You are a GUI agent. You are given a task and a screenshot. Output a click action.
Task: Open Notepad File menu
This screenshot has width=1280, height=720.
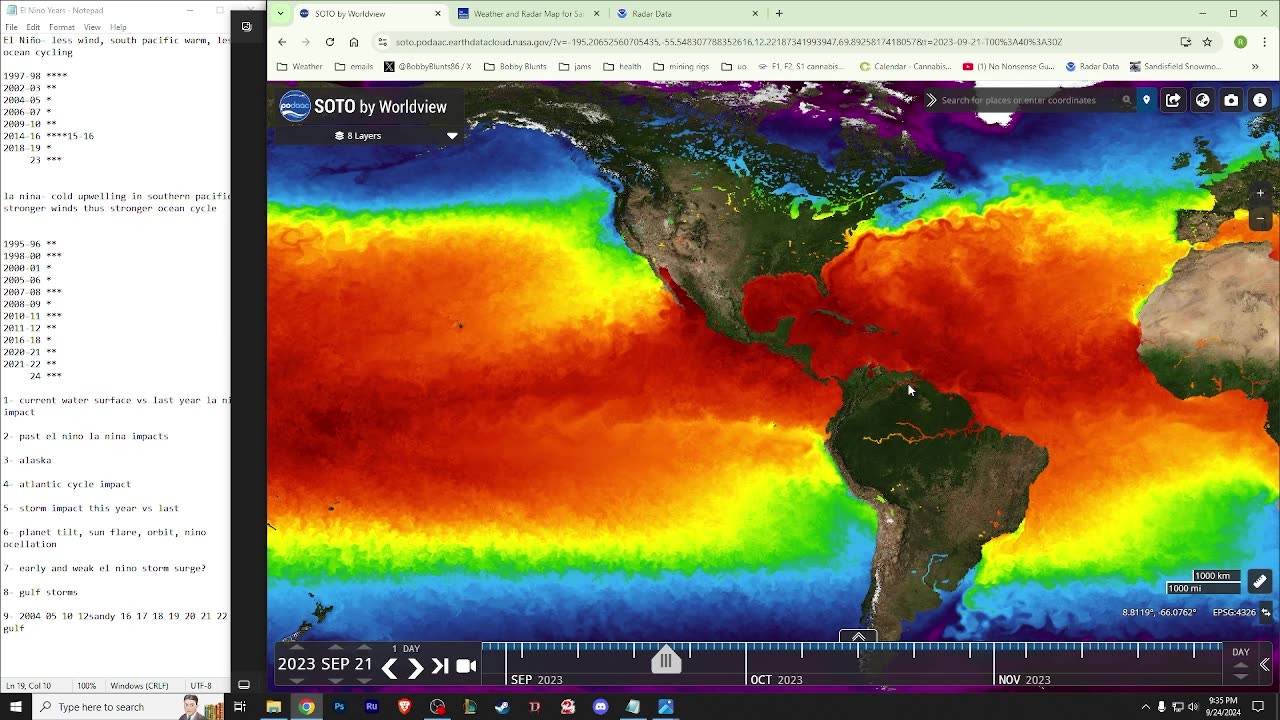11,27
